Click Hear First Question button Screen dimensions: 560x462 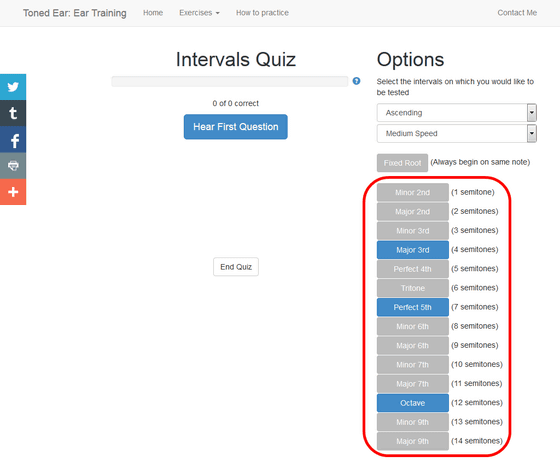pos(236,127)
